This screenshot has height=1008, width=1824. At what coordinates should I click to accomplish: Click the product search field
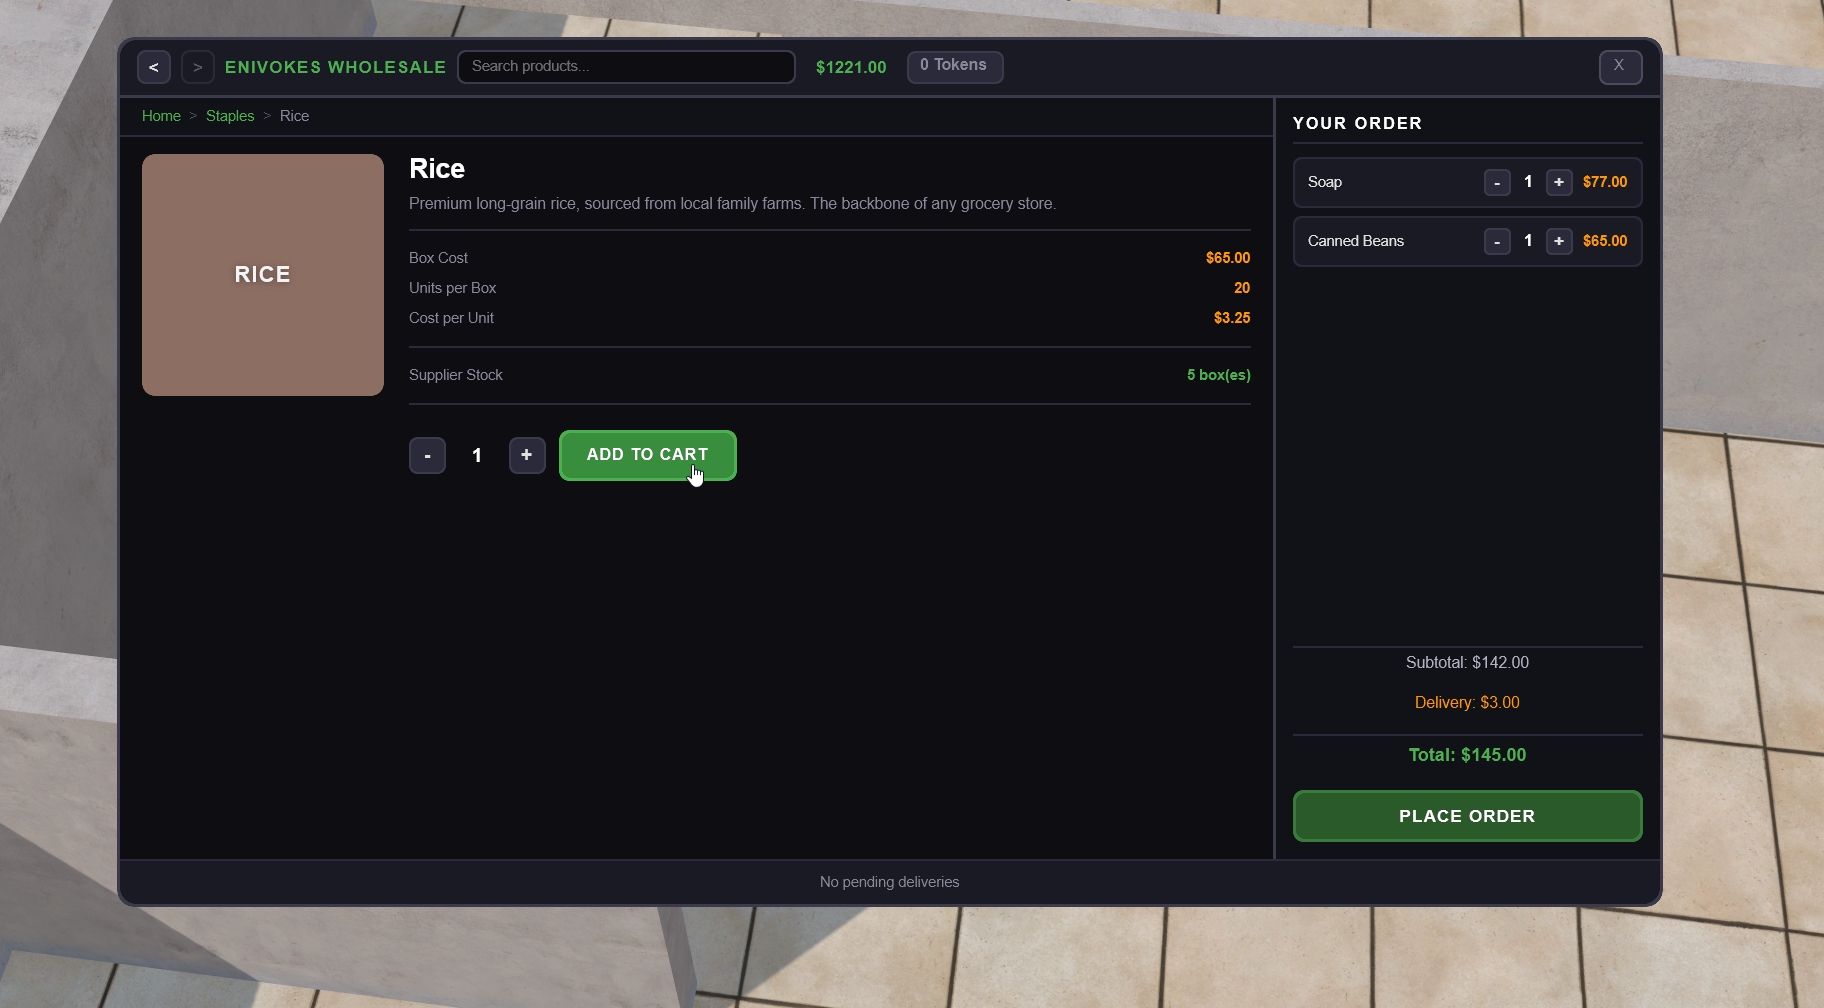click(626, 67)
